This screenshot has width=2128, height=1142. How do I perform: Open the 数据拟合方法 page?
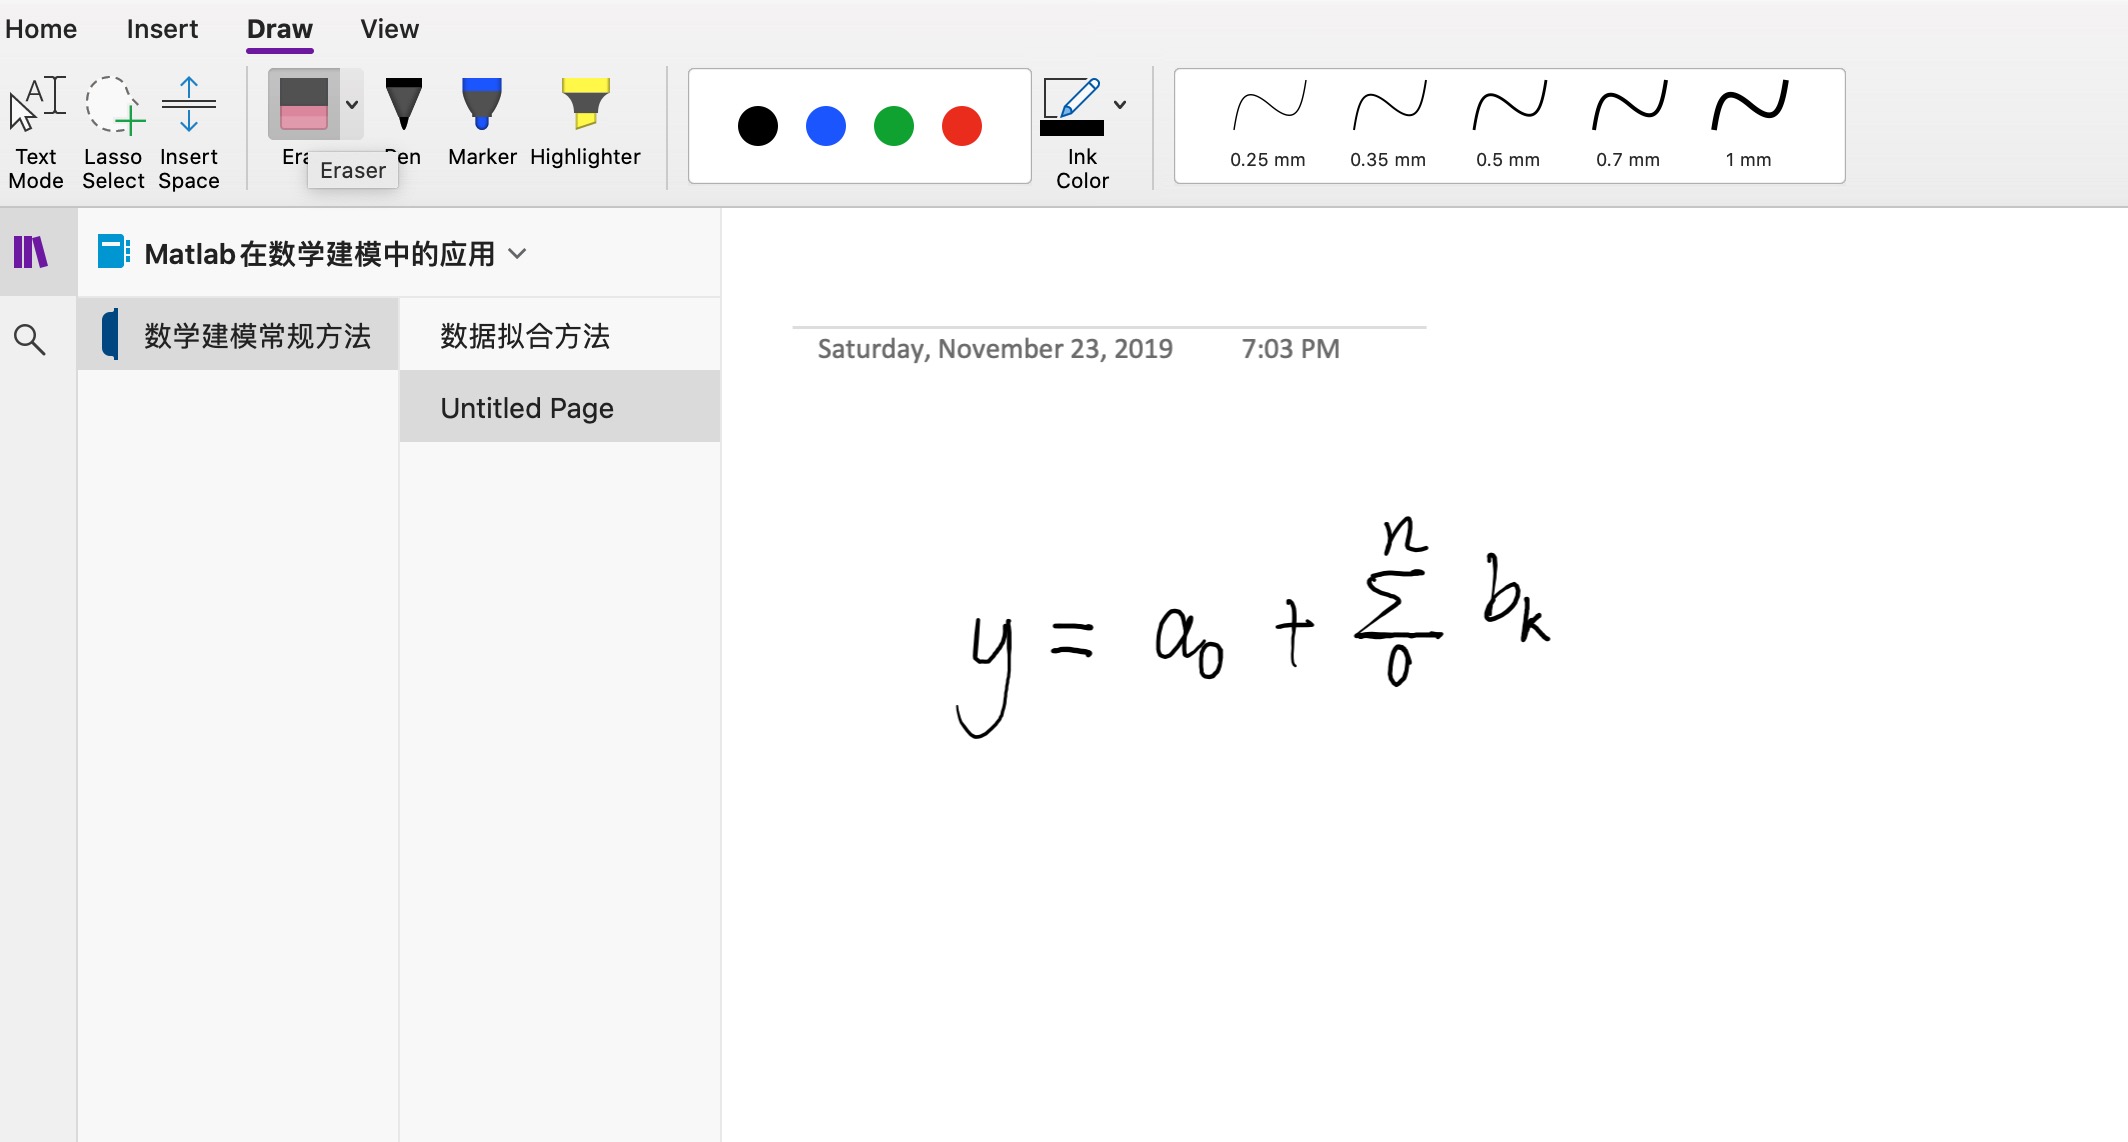(524, 336)
